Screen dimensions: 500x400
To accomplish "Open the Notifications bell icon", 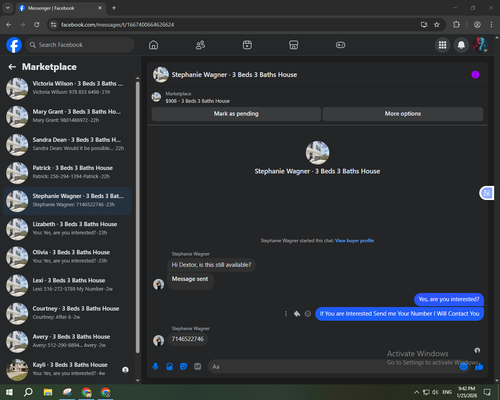I will pos(461,45).
